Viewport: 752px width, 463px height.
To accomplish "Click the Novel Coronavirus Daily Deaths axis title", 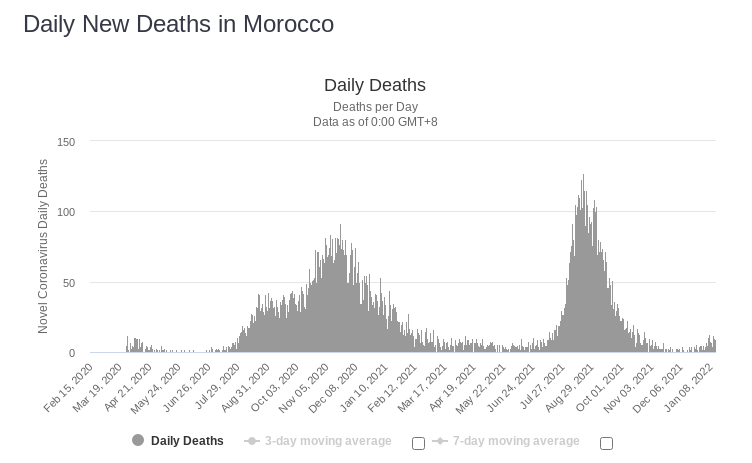I will (x=43, y=246).
